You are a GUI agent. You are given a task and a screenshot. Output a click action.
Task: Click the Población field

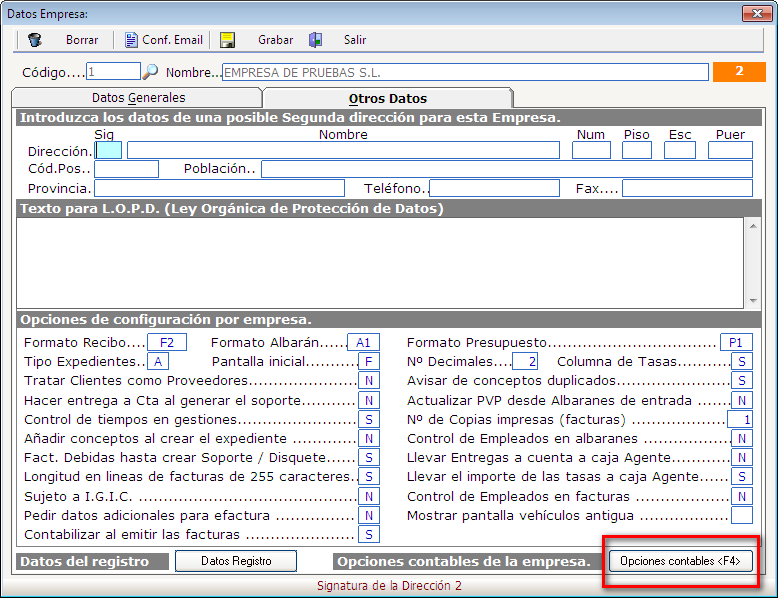(x=507, y=169)
